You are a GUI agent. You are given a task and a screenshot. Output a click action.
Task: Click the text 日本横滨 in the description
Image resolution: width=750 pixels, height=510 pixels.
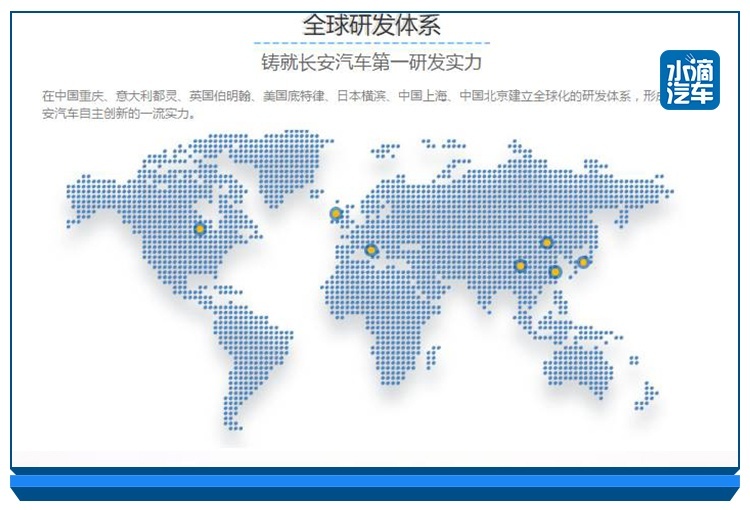361,96
